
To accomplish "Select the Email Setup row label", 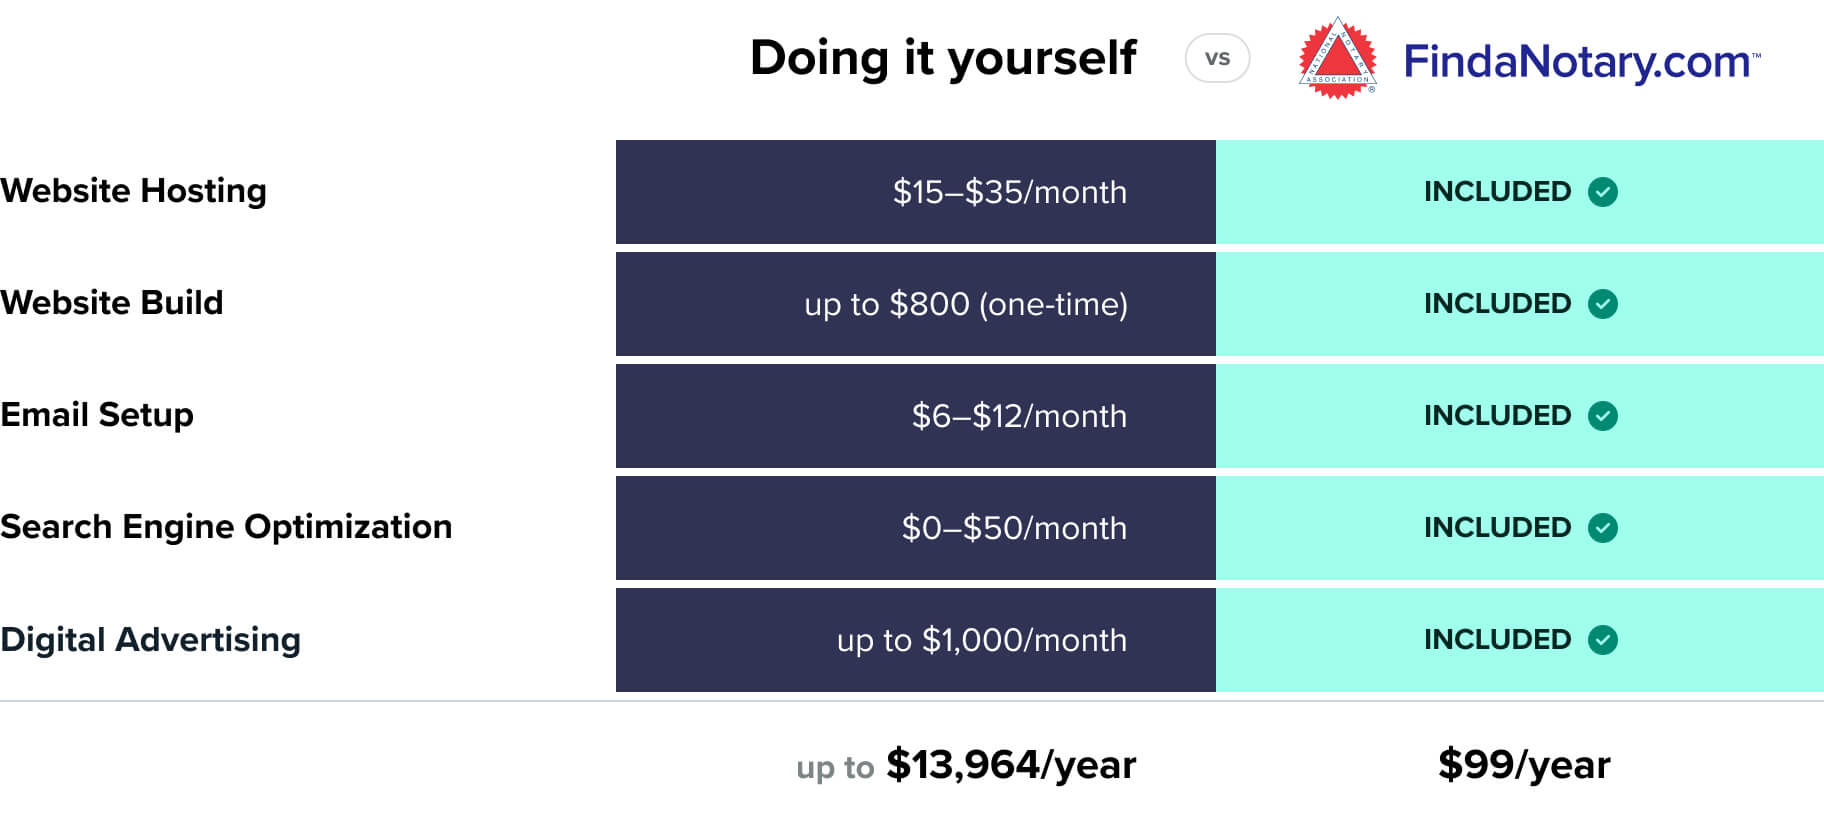I will coord(97,414).
